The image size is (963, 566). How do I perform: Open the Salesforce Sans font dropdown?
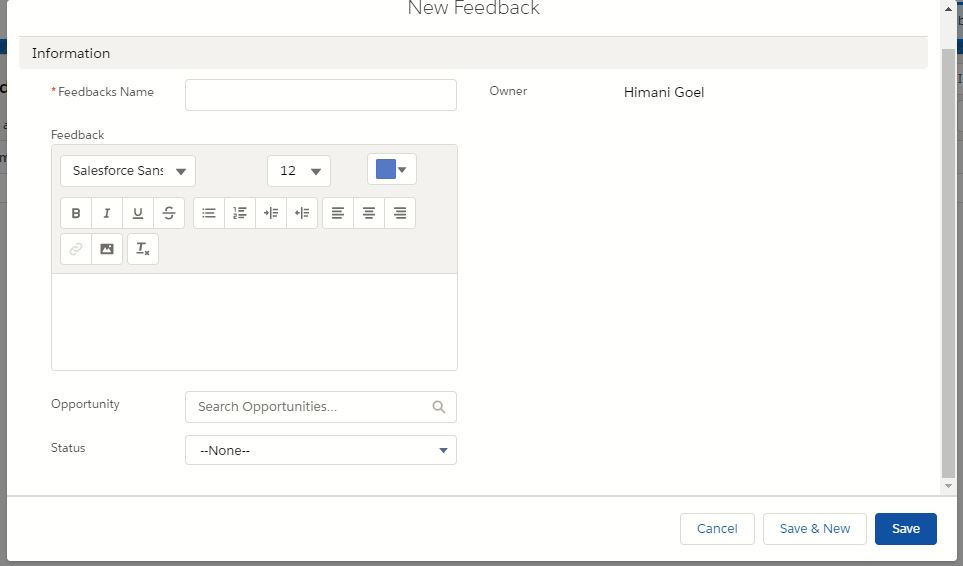click(x=128, y=171)
